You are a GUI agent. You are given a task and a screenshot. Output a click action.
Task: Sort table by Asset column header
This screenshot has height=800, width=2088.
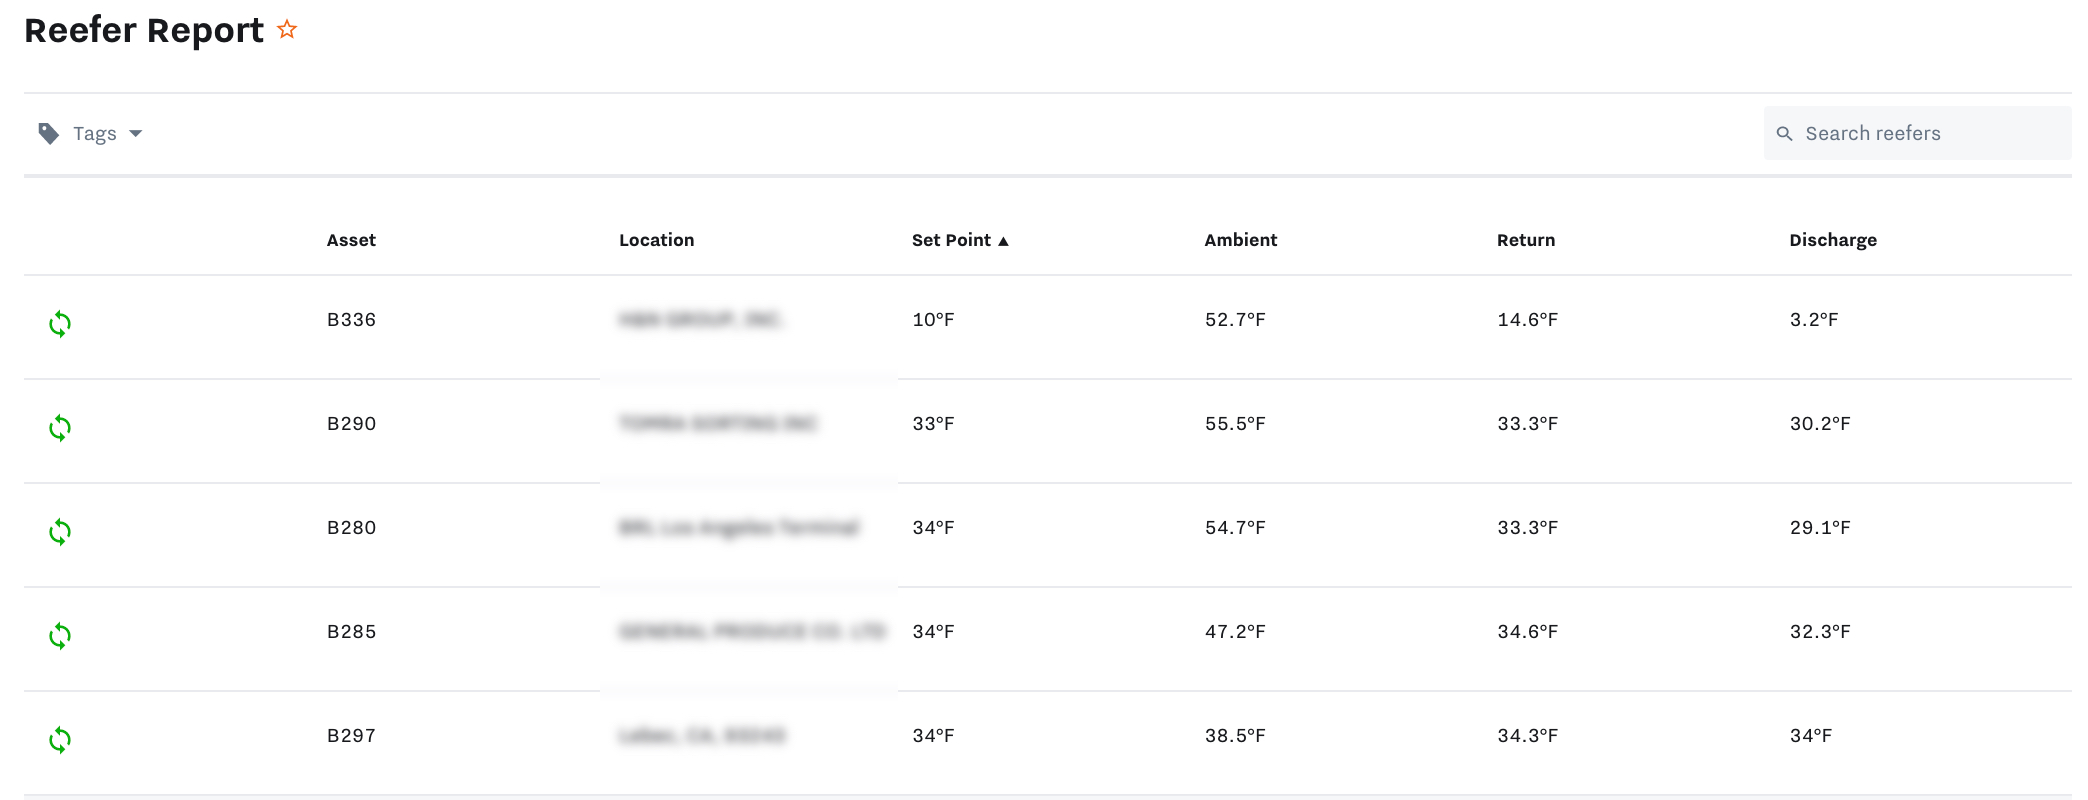click(x=351, y=240)
